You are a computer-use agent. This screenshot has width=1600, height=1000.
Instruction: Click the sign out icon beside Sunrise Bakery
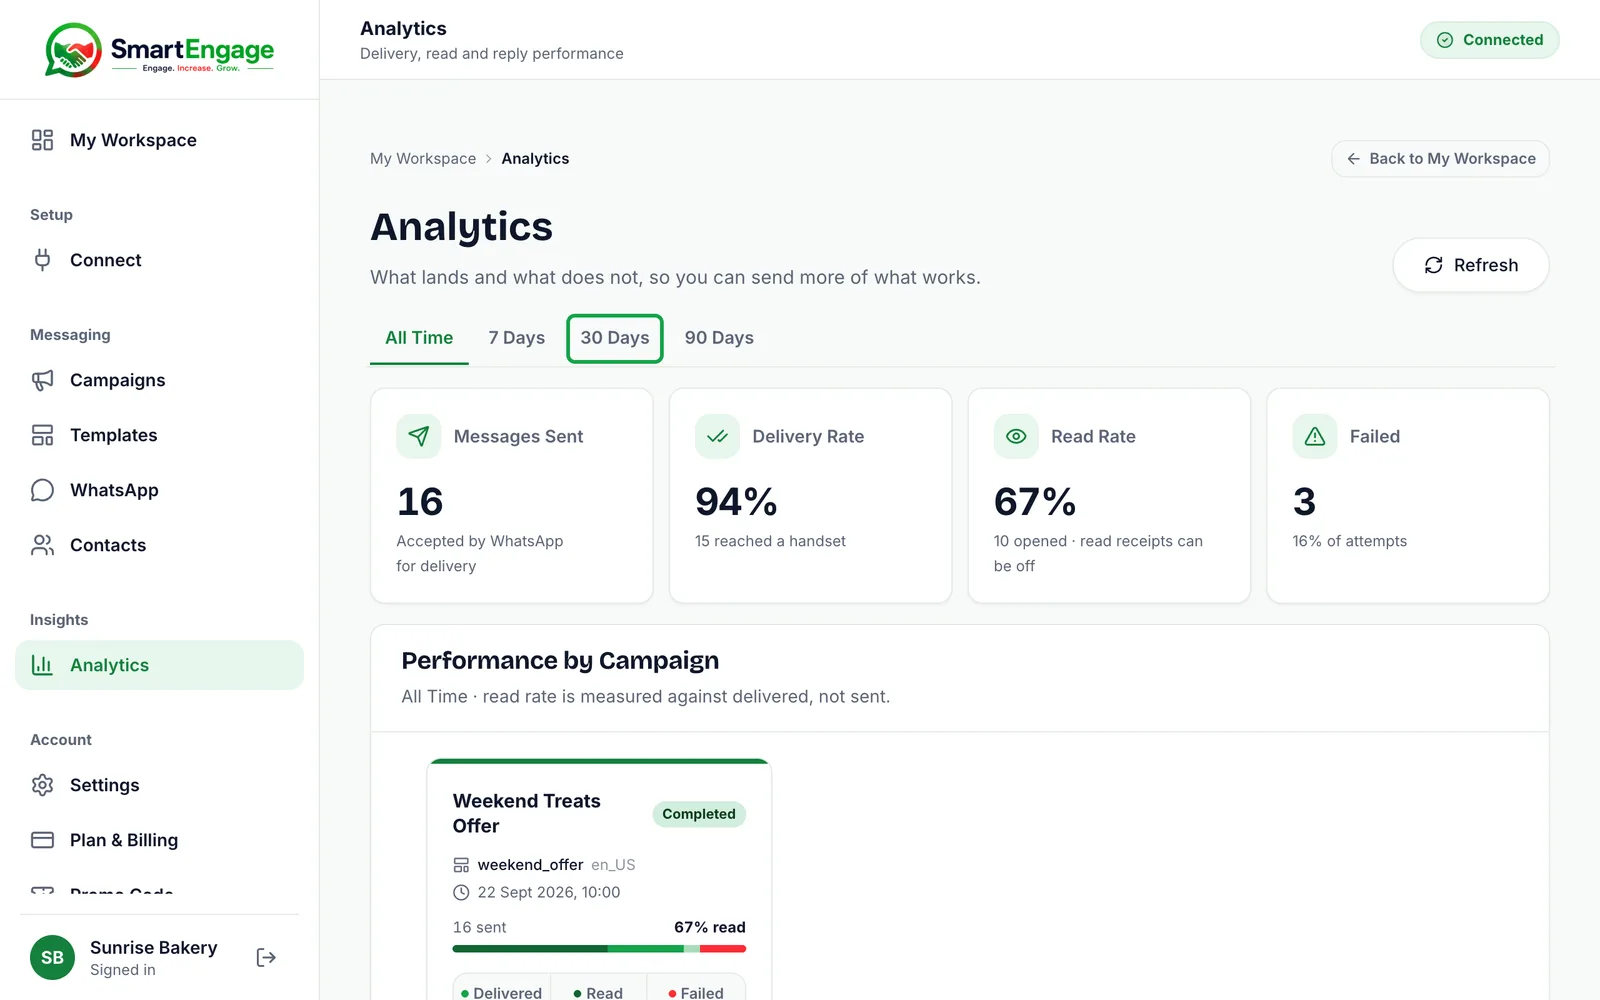[x=266, y=958]
